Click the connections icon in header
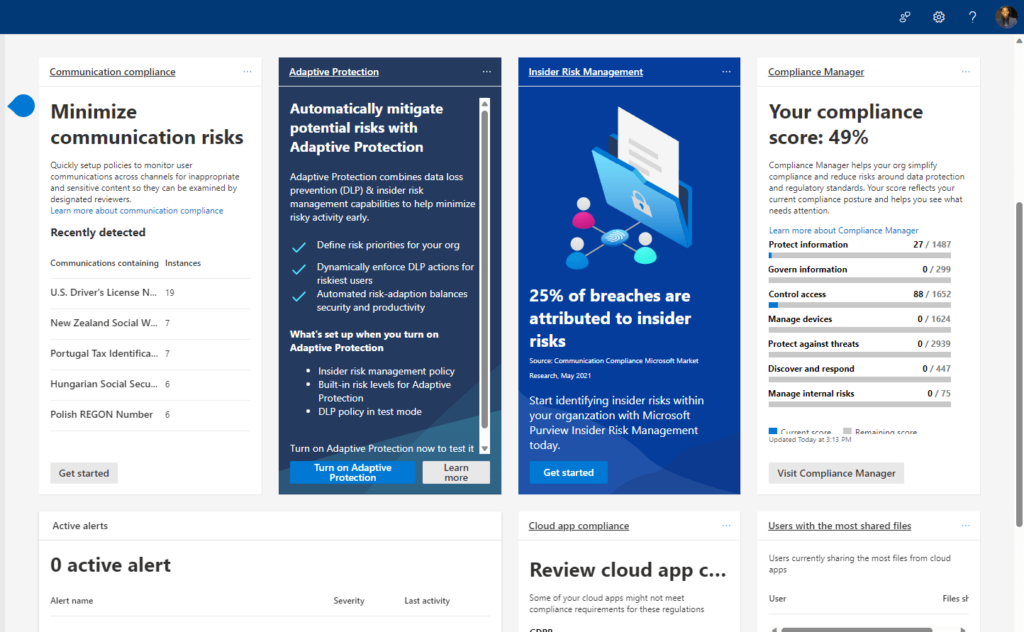Screen dimensions: 1024x632 coord(904,17)
